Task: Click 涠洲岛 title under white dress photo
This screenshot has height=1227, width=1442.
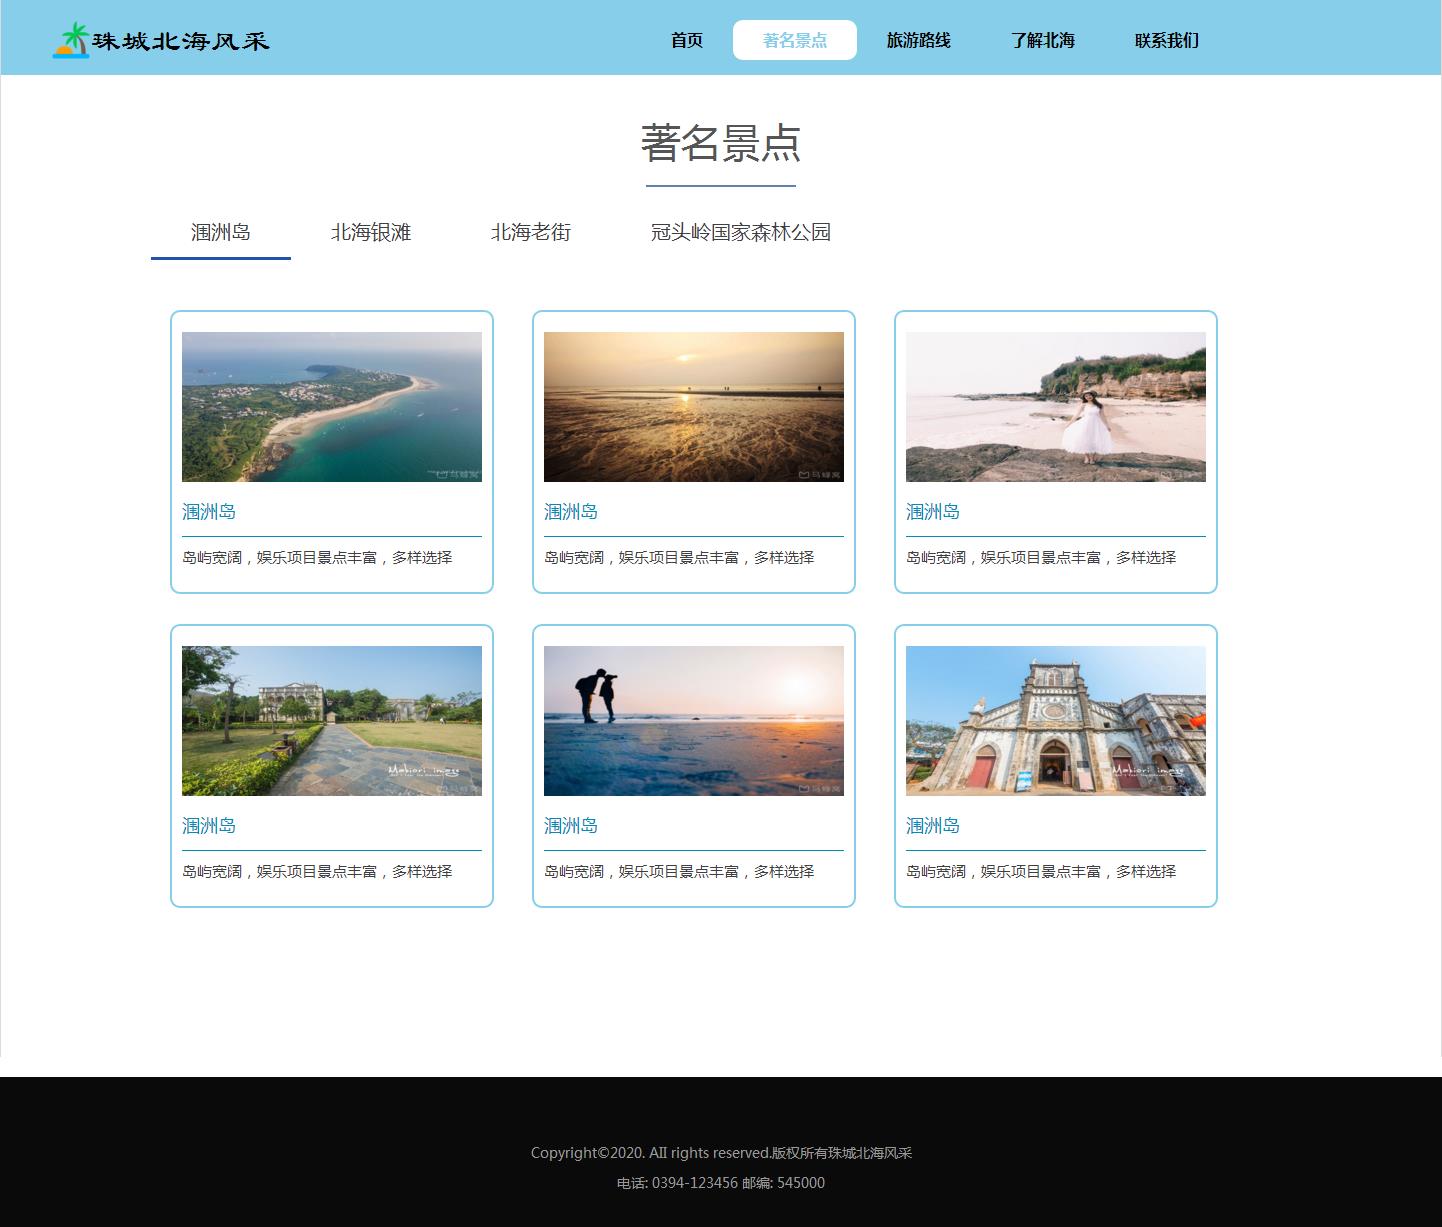Action: tap(933, 512)
